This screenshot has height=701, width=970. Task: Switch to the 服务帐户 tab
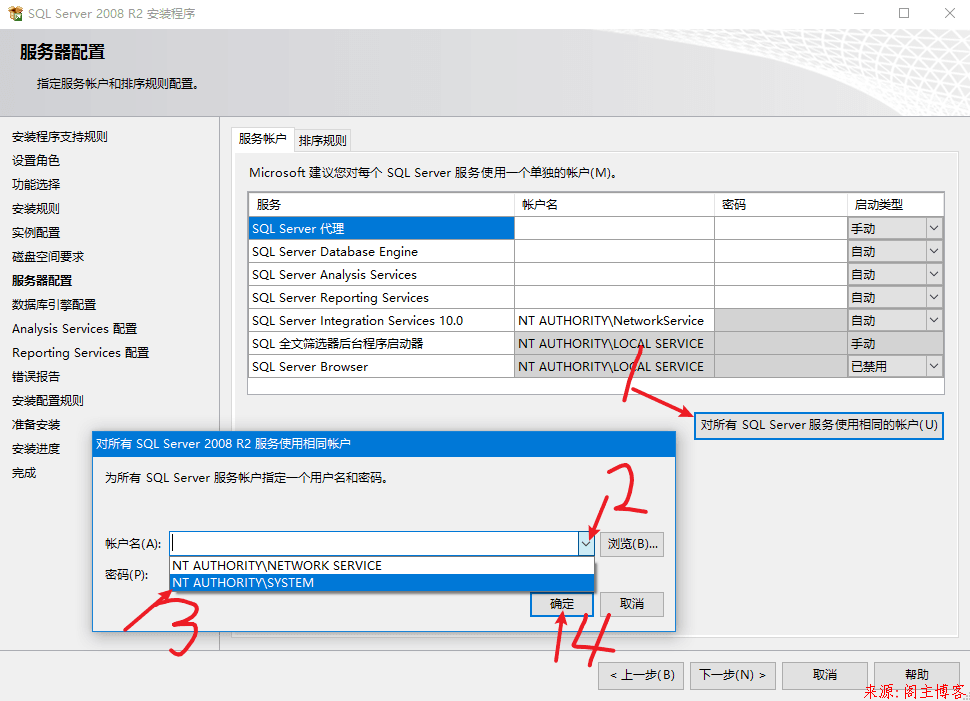[262, 139]
